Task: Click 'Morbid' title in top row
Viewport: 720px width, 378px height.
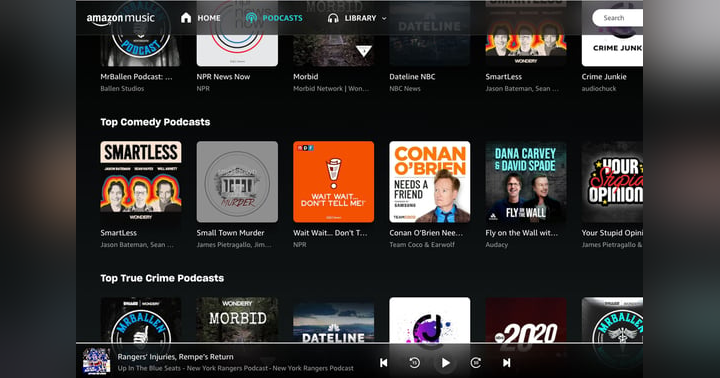Action: [x=306, y=77]
